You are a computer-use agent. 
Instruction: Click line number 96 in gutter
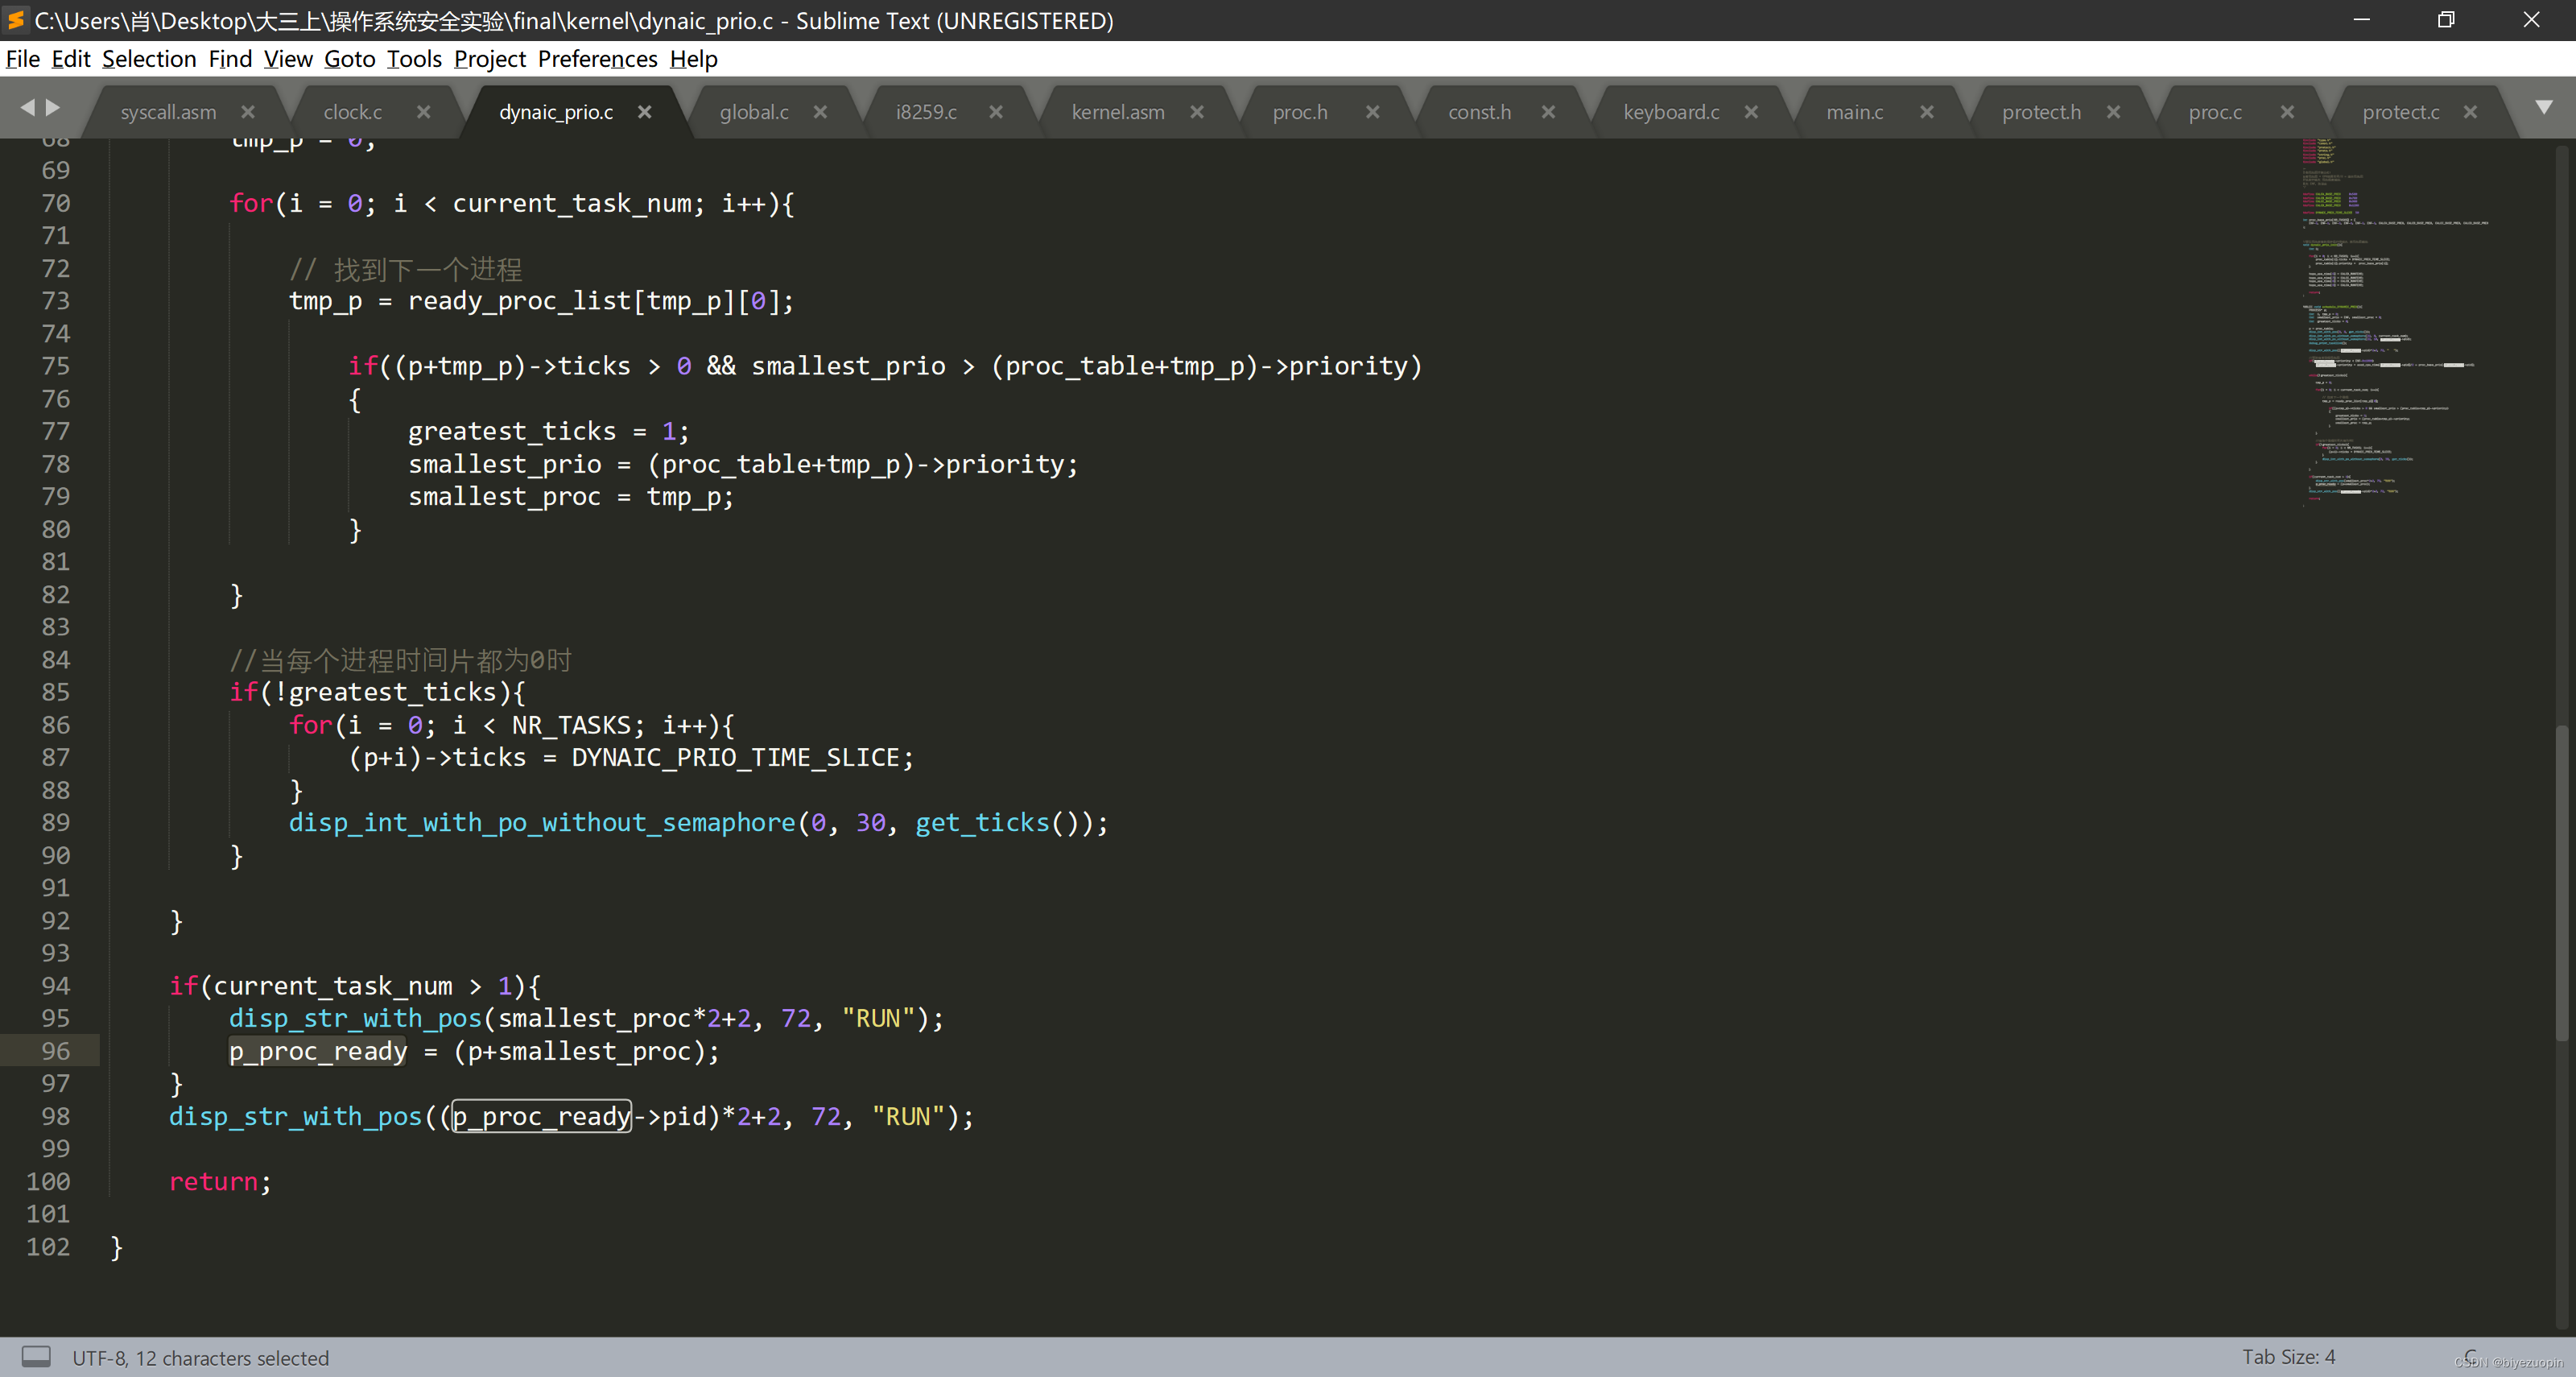pos(56,1050)
